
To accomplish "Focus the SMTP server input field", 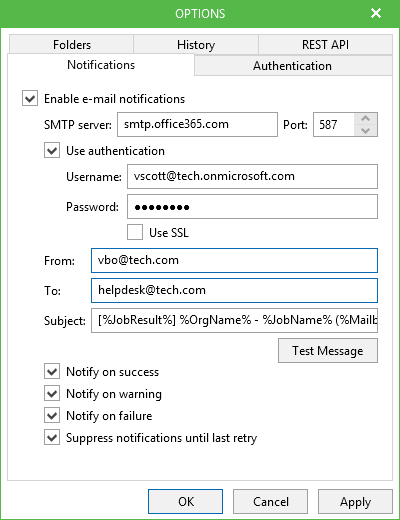I will coord(197,125).
